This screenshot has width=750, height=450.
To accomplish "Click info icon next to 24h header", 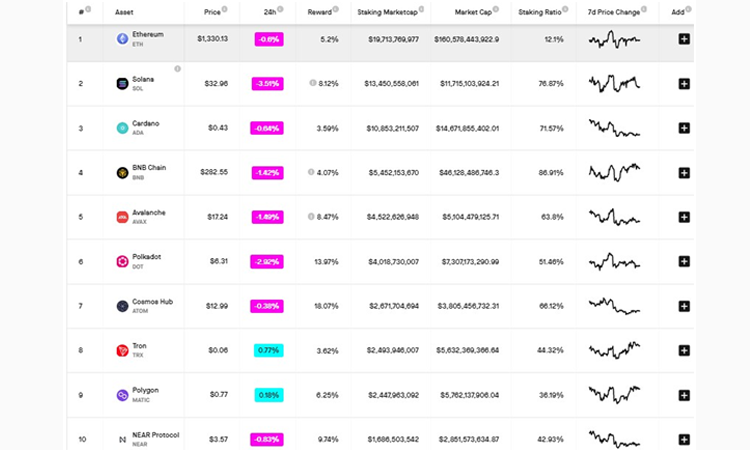I will point(280,9).
